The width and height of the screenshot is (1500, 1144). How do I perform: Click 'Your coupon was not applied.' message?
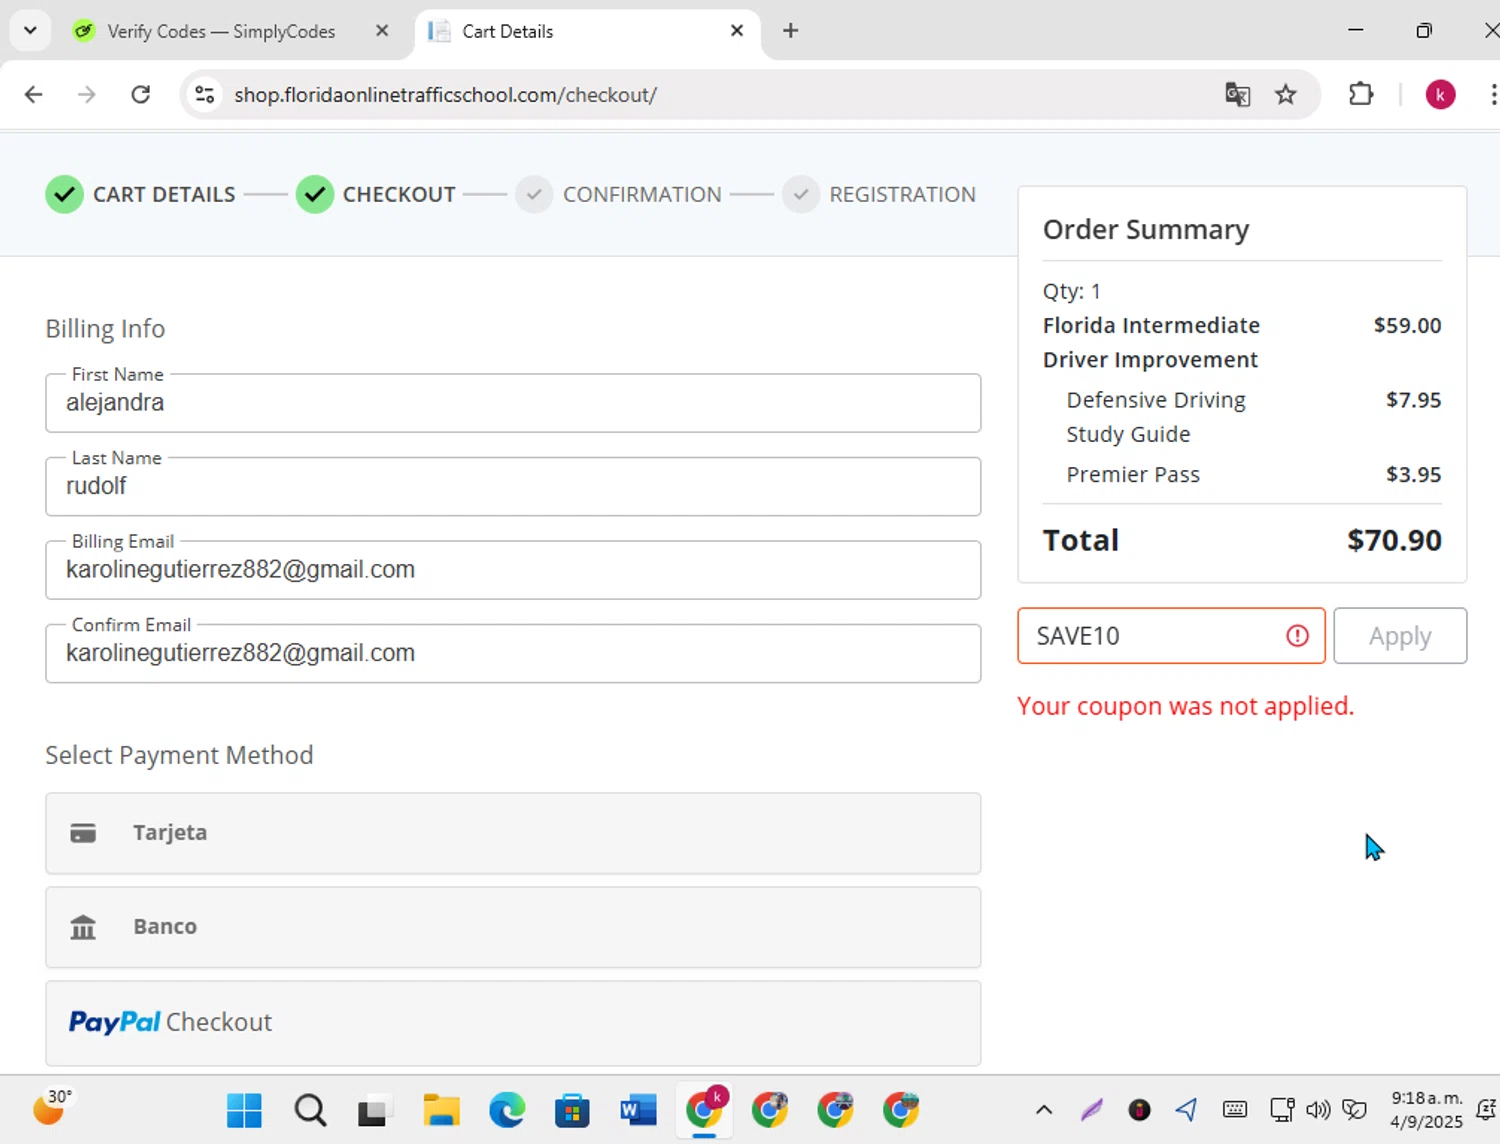[x=1185, y=706]
